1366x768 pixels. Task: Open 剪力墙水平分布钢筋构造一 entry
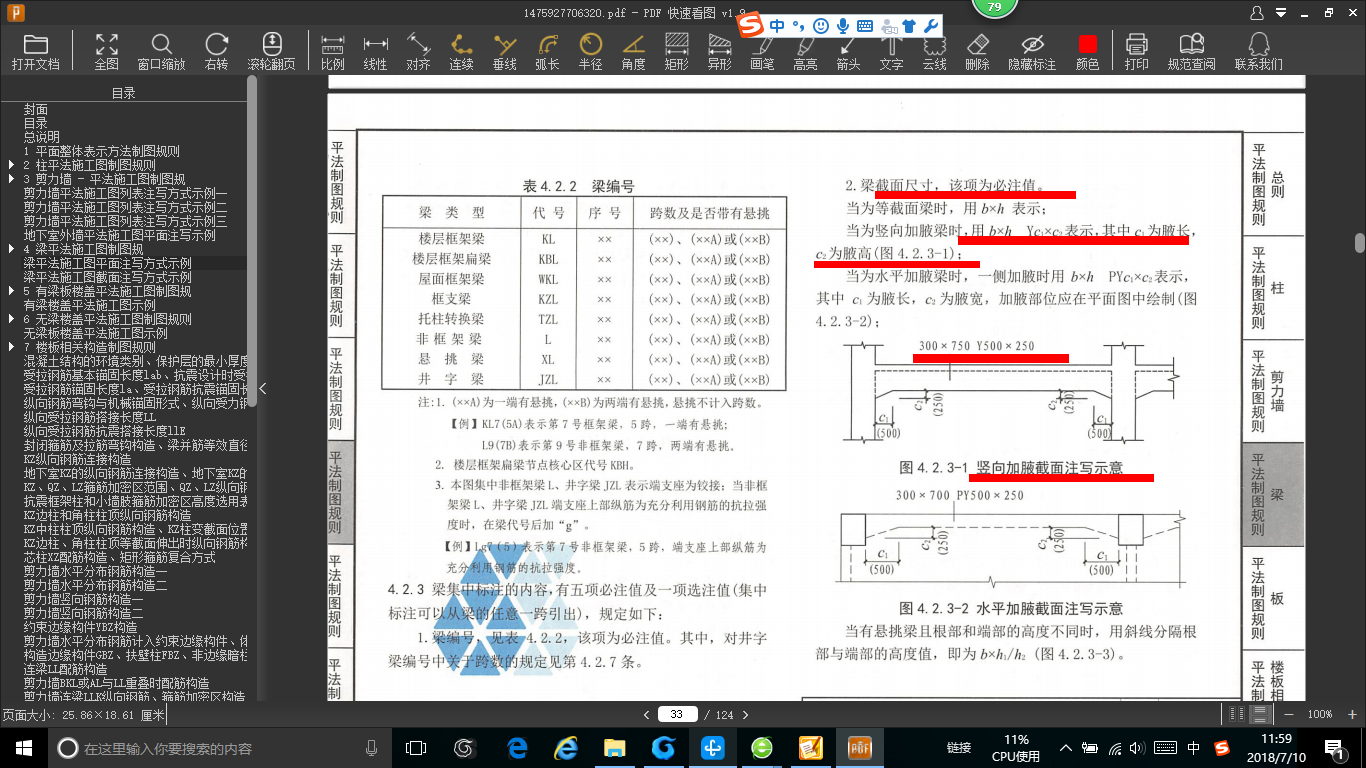tap(95, 571)
